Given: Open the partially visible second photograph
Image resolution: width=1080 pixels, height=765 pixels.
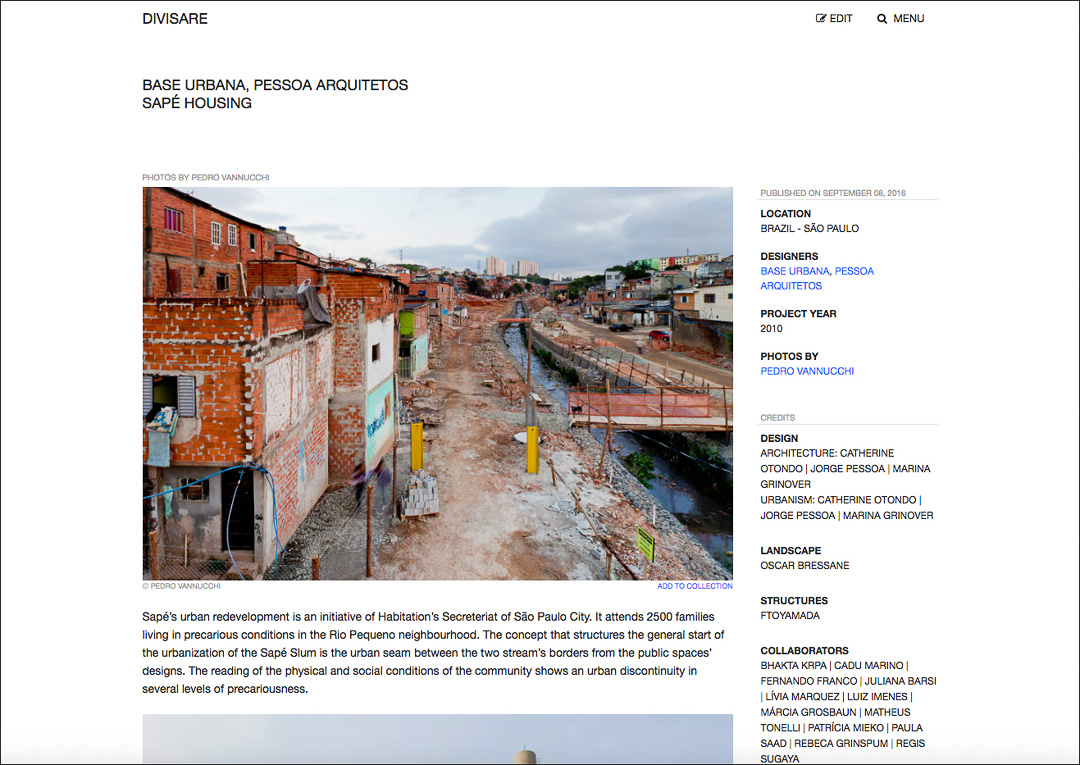Looking at the screenshot, I should [x=437, y=739].
